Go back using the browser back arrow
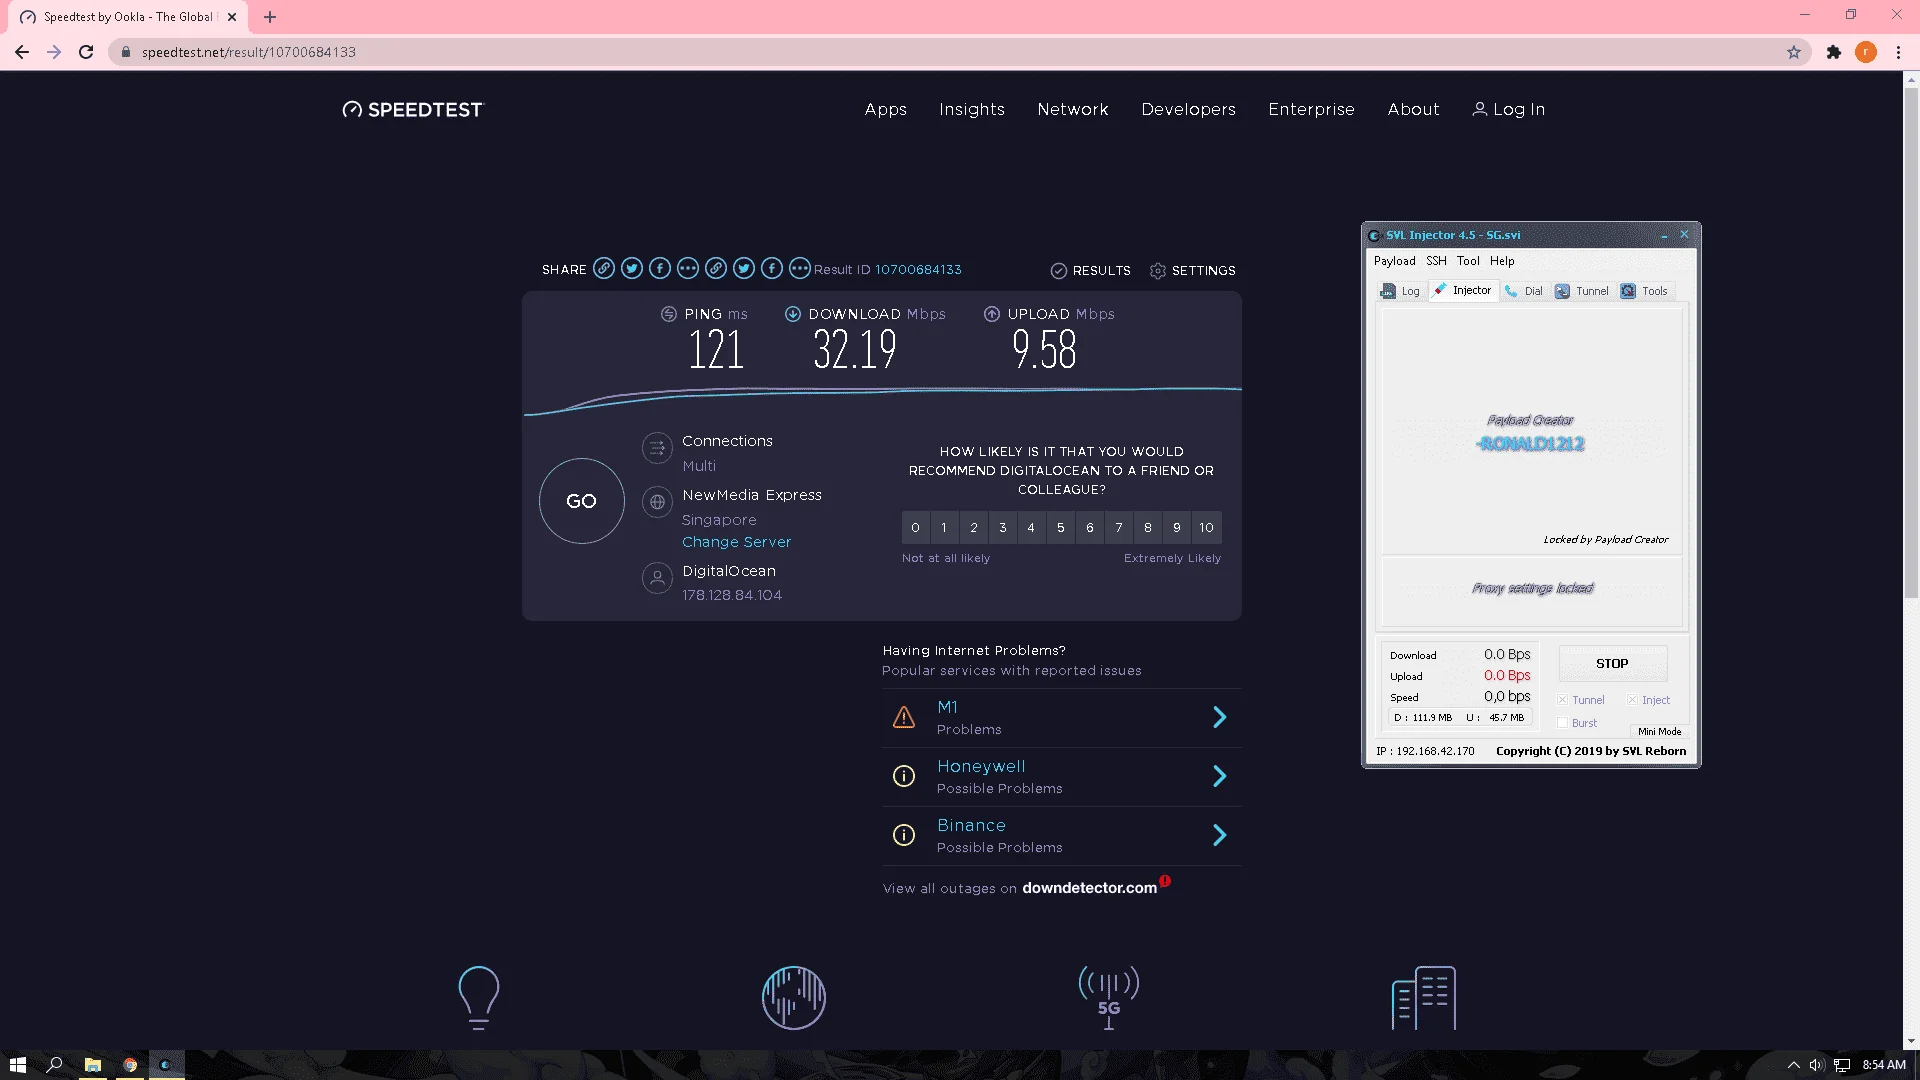The width and height of the screenshot is (1920, 1080). click(22, 52)
